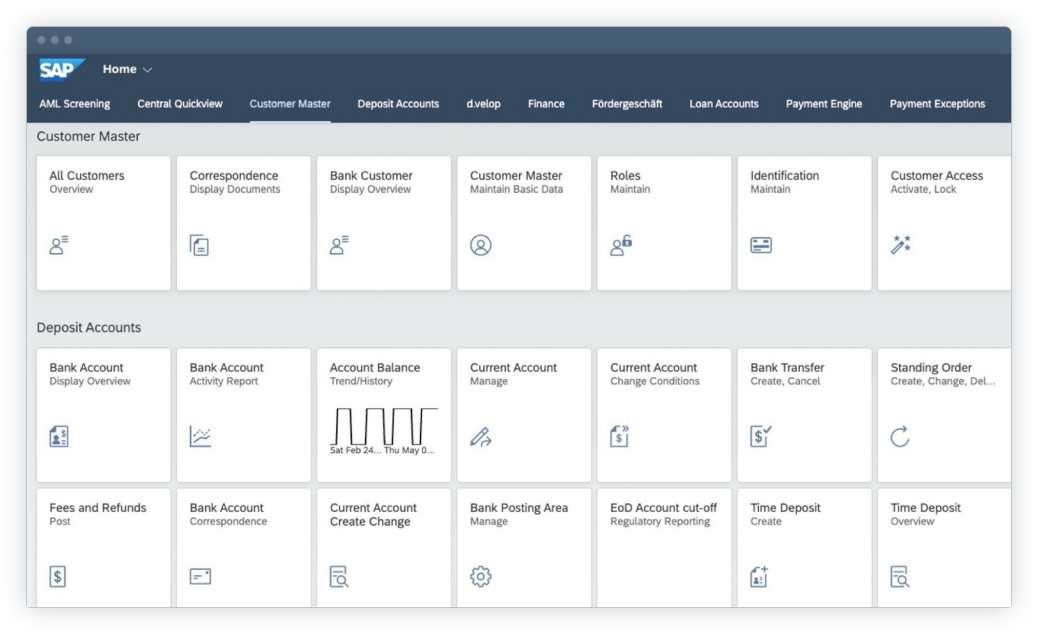The image size is (1038, 634).
Task: Click the Roles person-with-lock icon
Action: (621, 245)
